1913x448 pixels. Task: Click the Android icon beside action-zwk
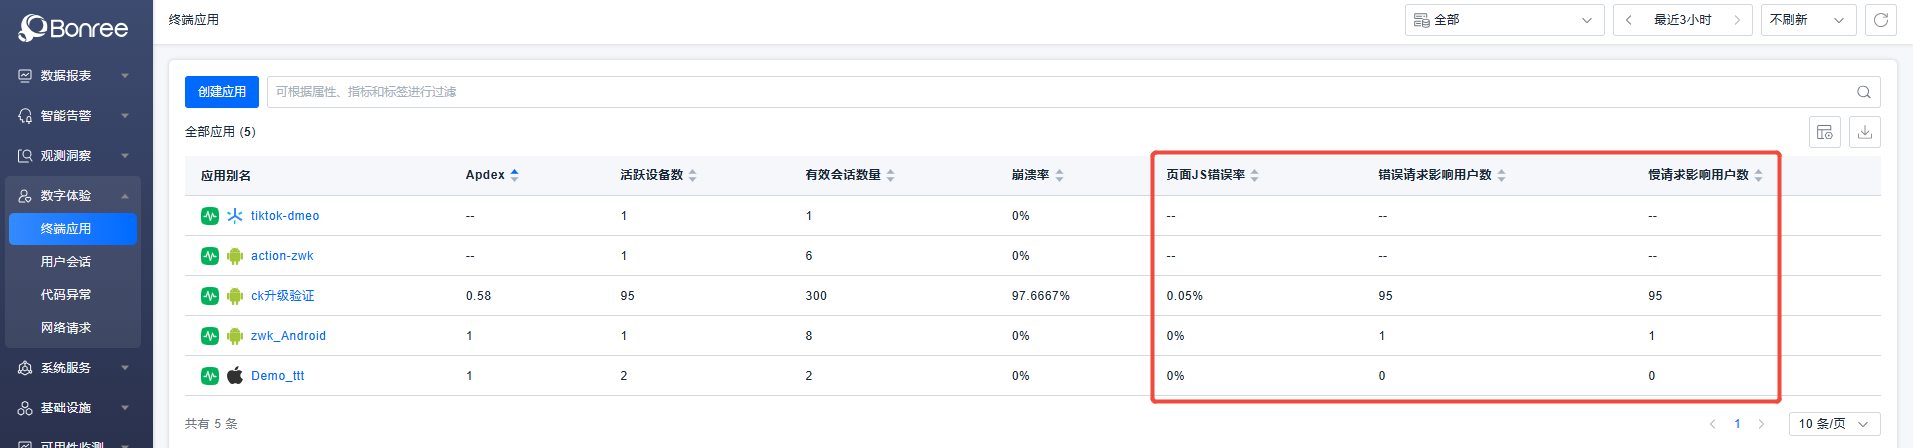235,256
